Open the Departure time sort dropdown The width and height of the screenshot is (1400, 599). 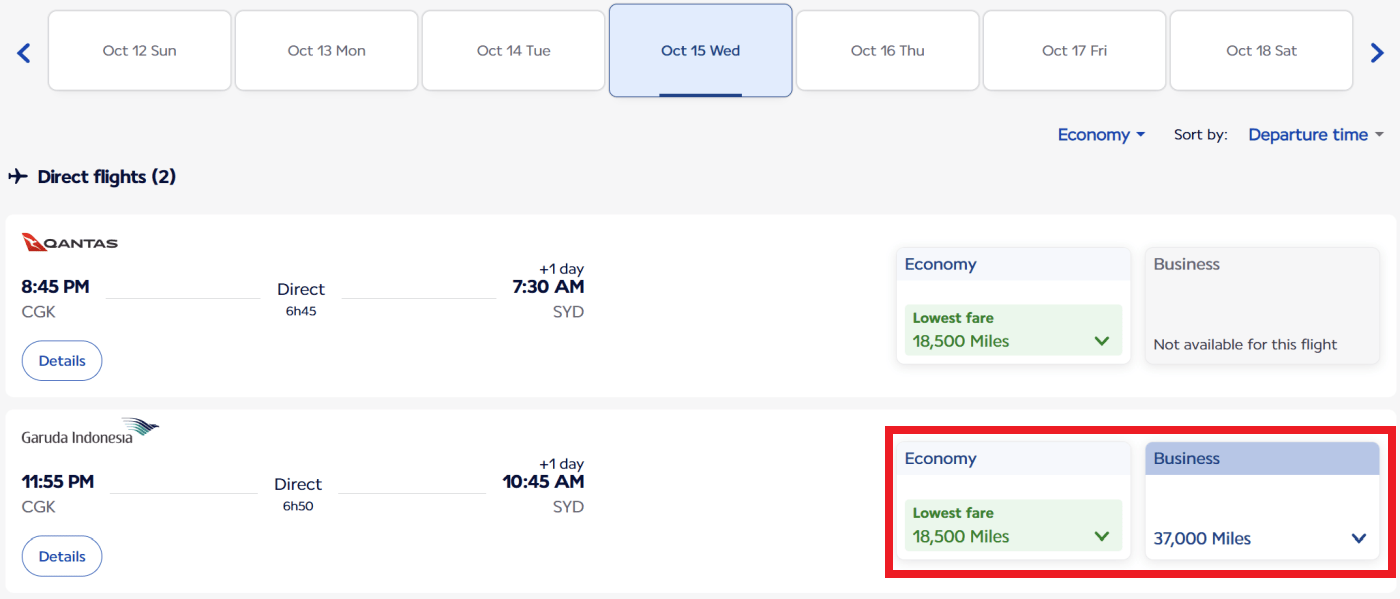(x=1316, y=135)
